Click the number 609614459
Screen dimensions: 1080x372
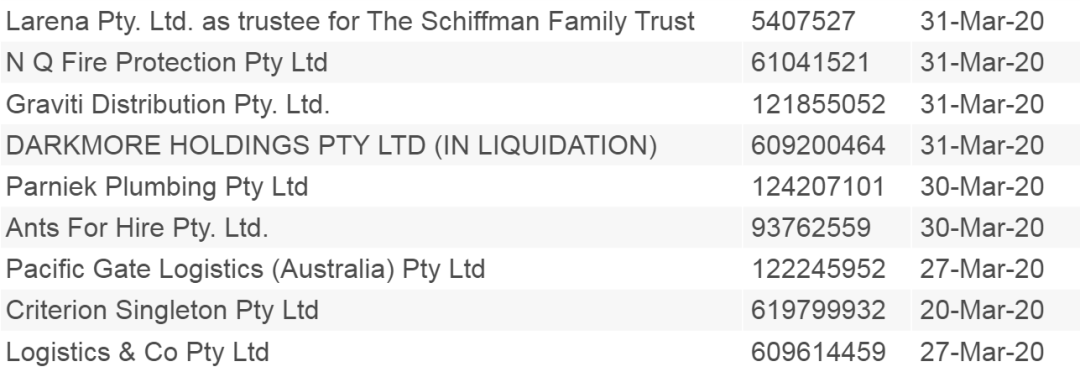pyautogui.click(x=818, y=351)
